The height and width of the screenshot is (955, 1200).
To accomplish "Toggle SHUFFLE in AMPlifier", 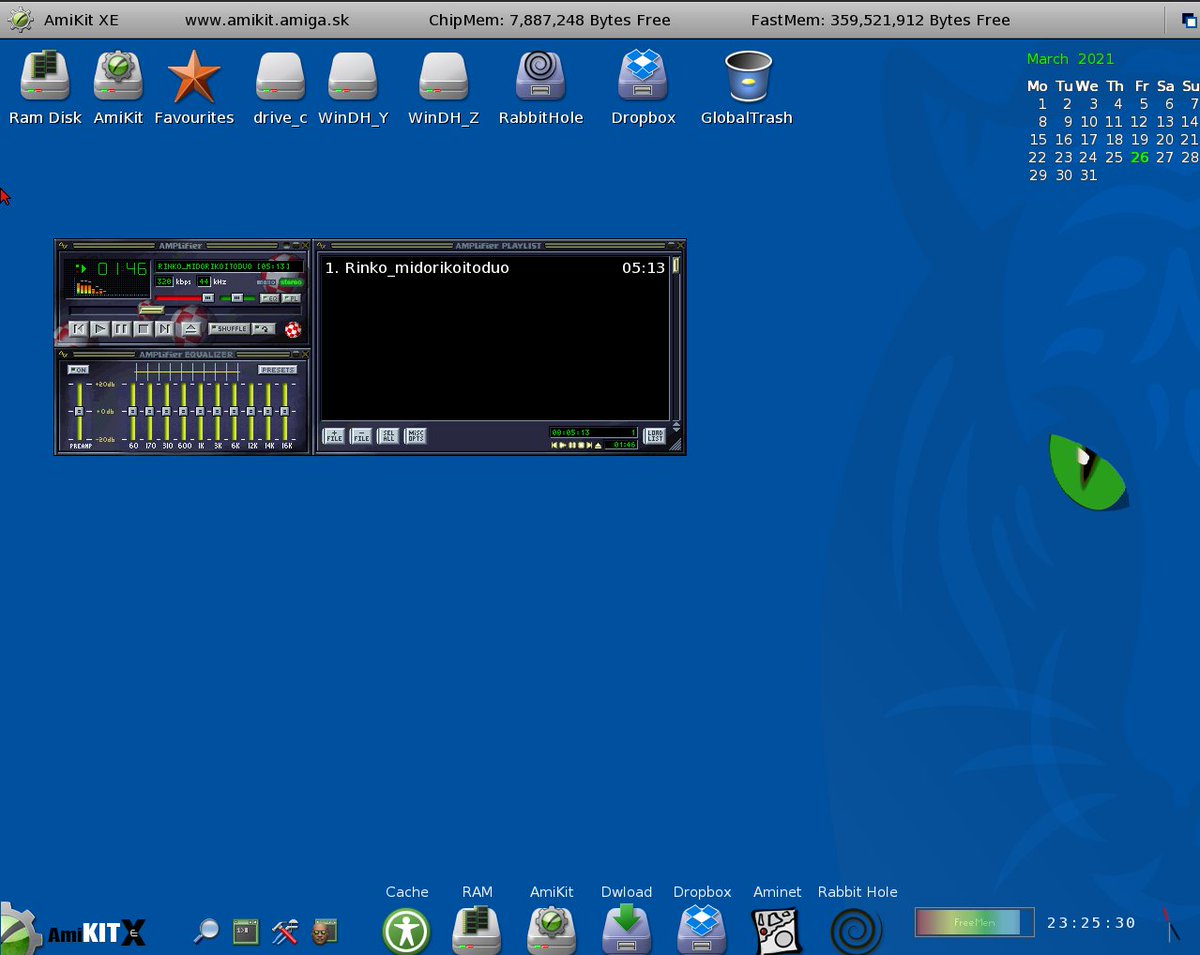I will [229, 328].
